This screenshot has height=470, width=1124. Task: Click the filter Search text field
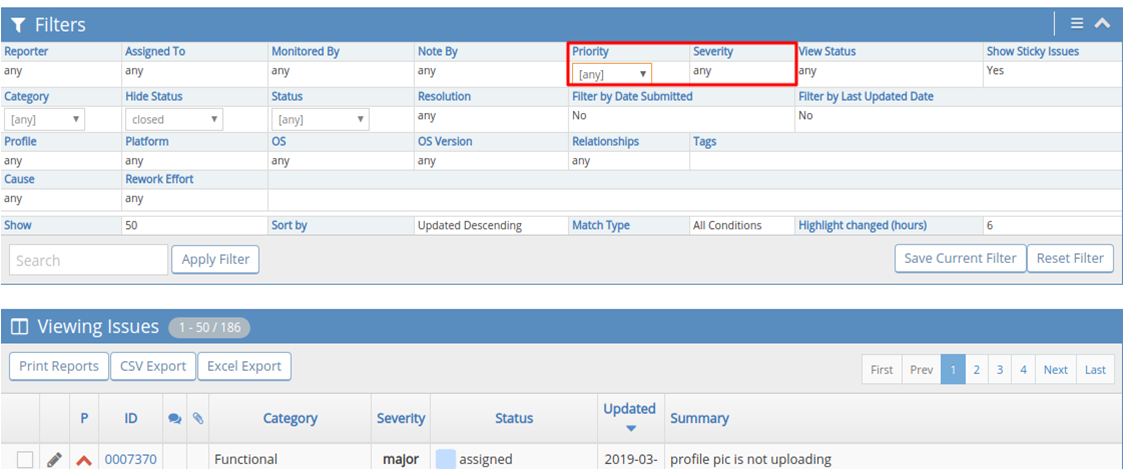(x=88, y=260)
